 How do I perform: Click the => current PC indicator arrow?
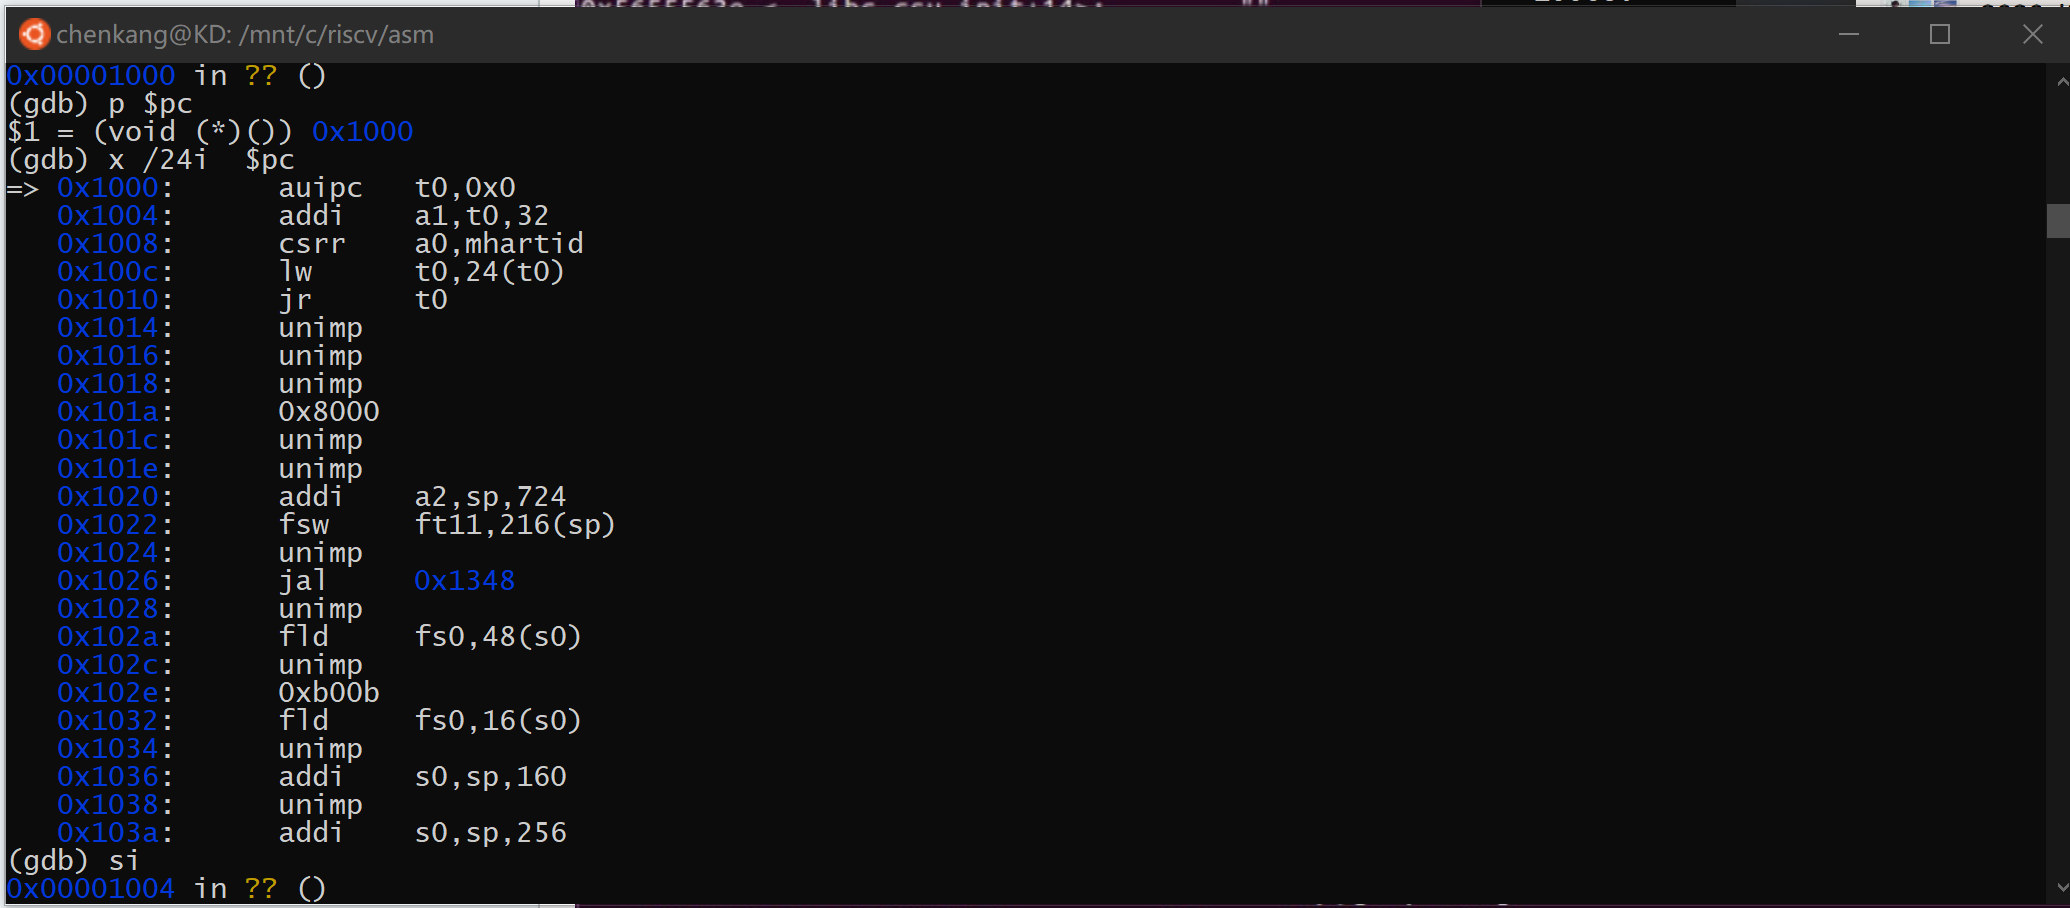pyautogui.click(x=25, y=186)
